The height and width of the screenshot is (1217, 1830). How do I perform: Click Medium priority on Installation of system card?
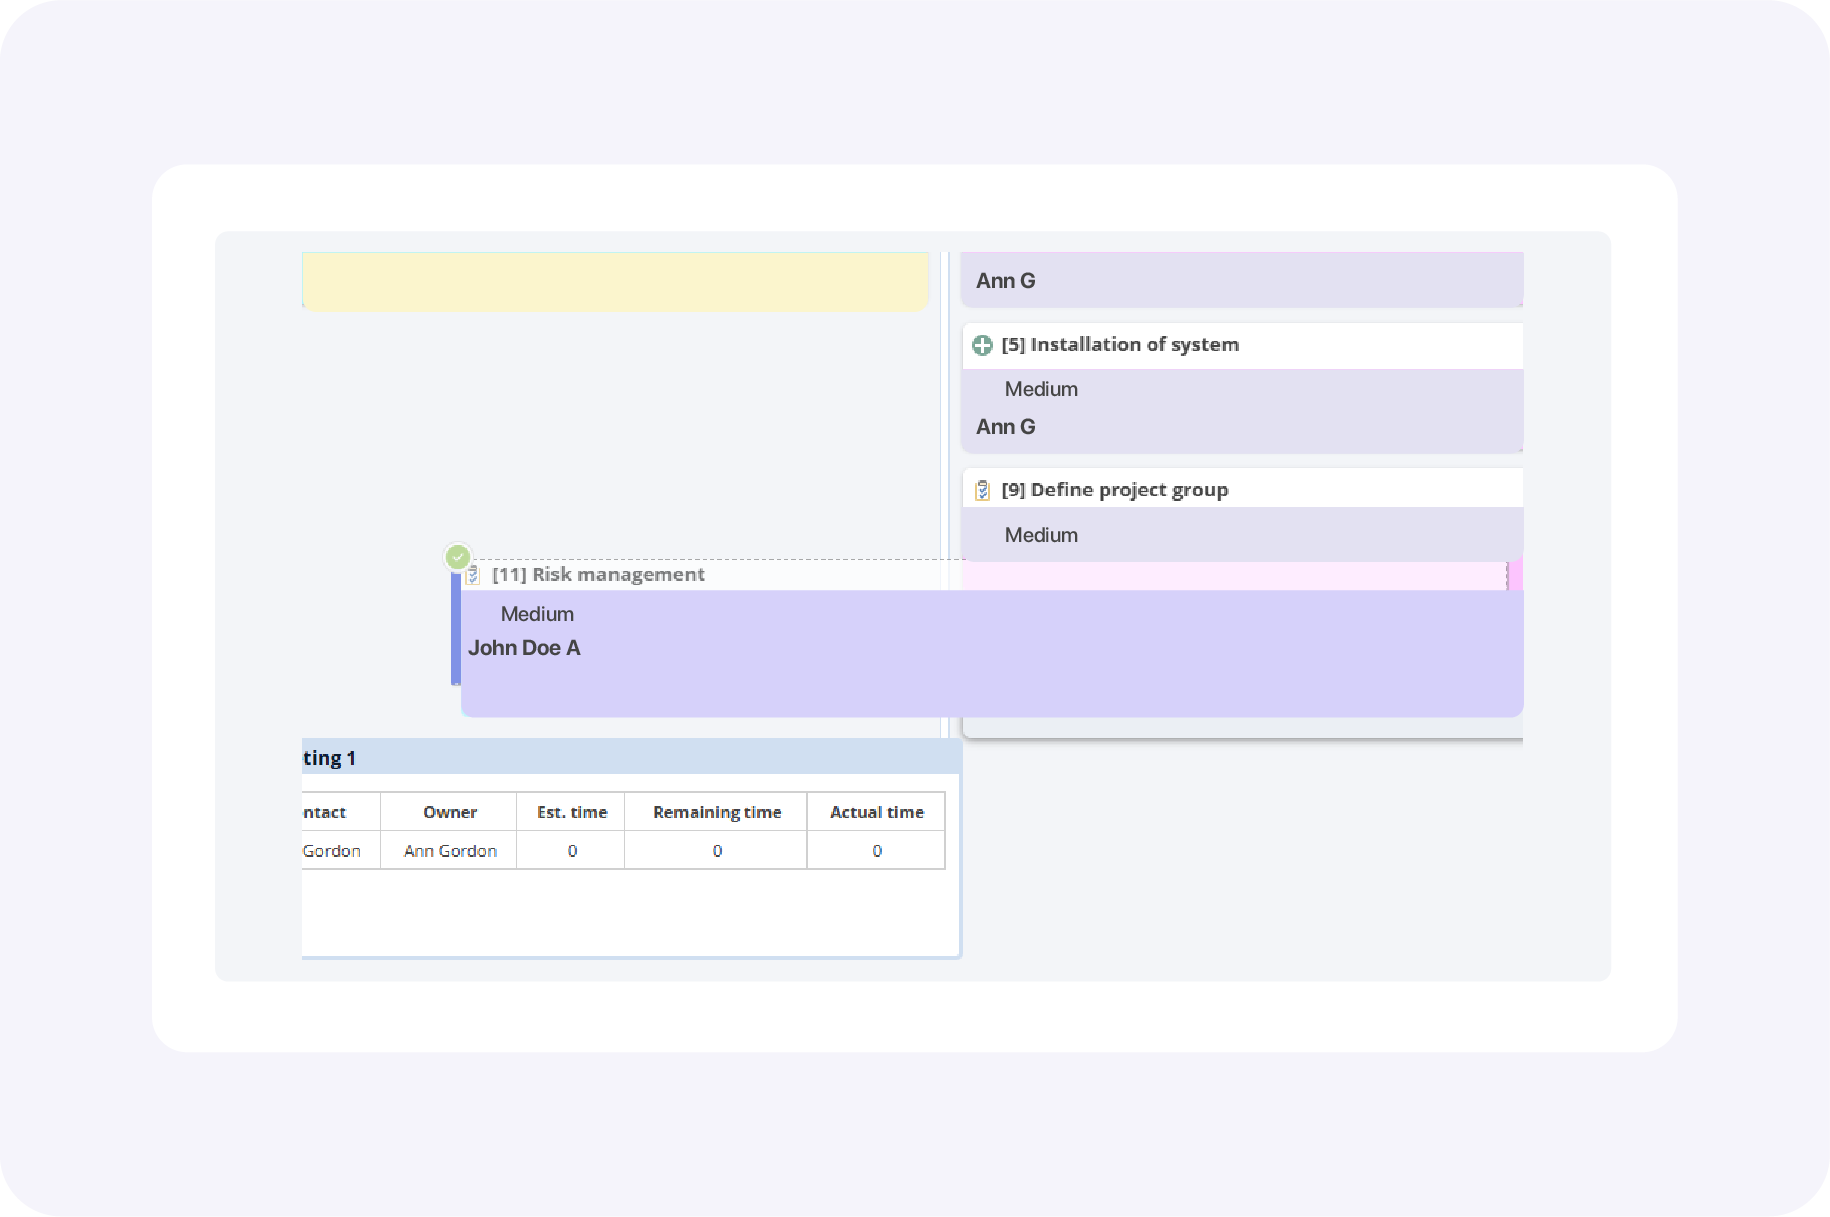click(1041, 390)
